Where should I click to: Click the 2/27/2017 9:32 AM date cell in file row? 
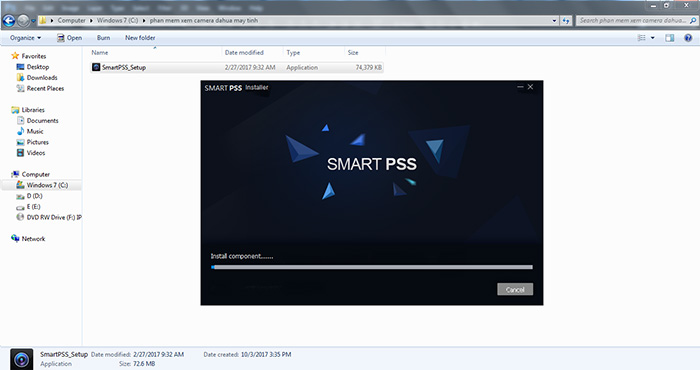250,67
